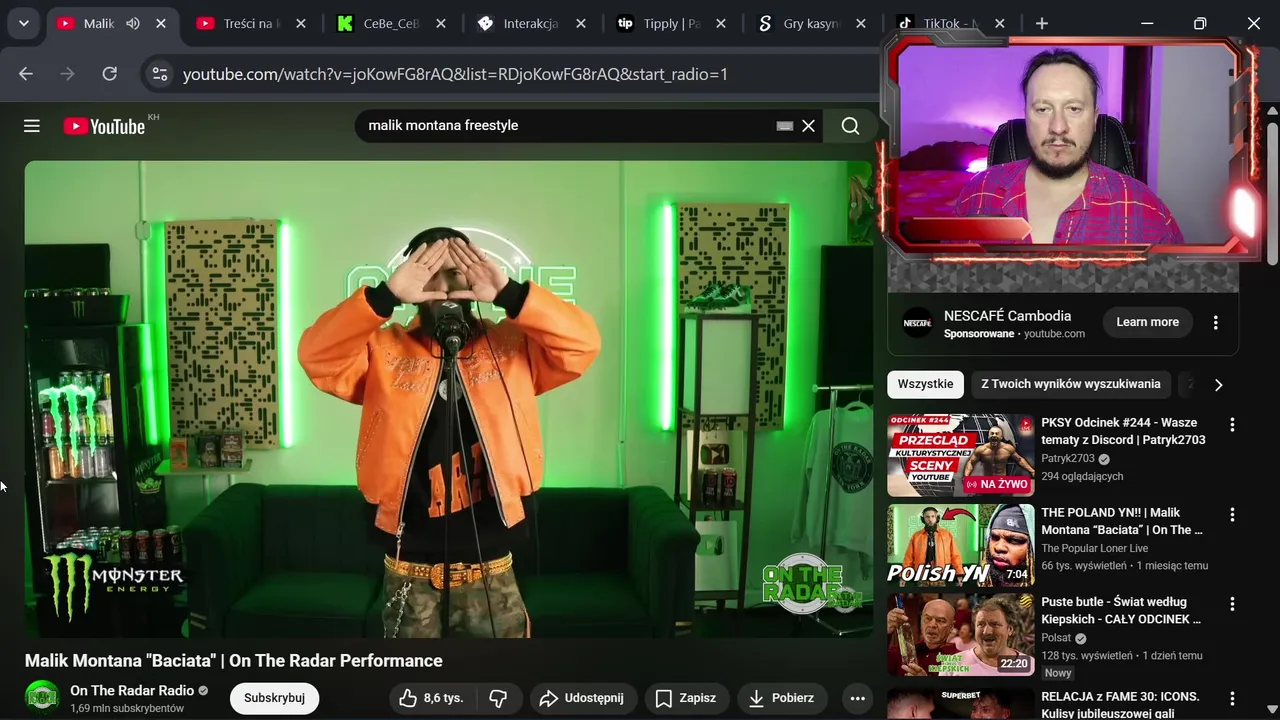Open Puste butle Kiepskich thumbnail
Image resolution: width=1280 pixels, height=720 pixels.
coord(961,635)
